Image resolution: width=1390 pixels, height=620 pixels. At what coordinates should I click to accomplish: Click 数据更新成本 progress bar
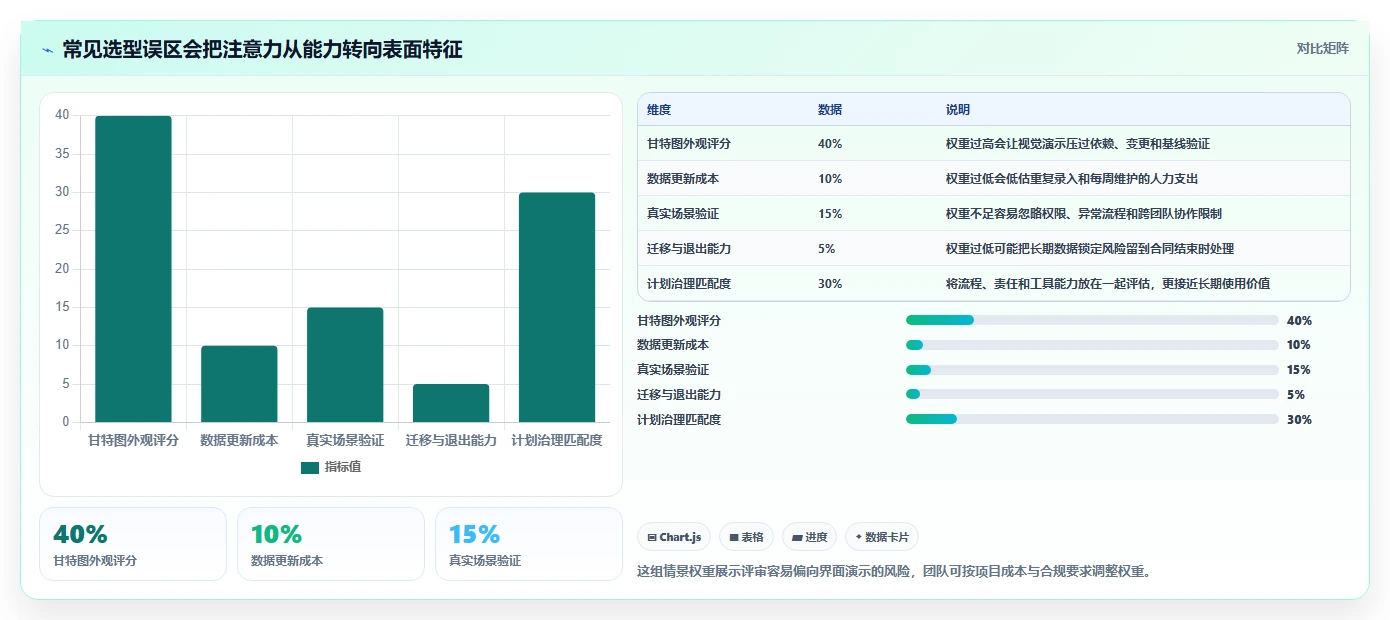[x=1092, y=345]
